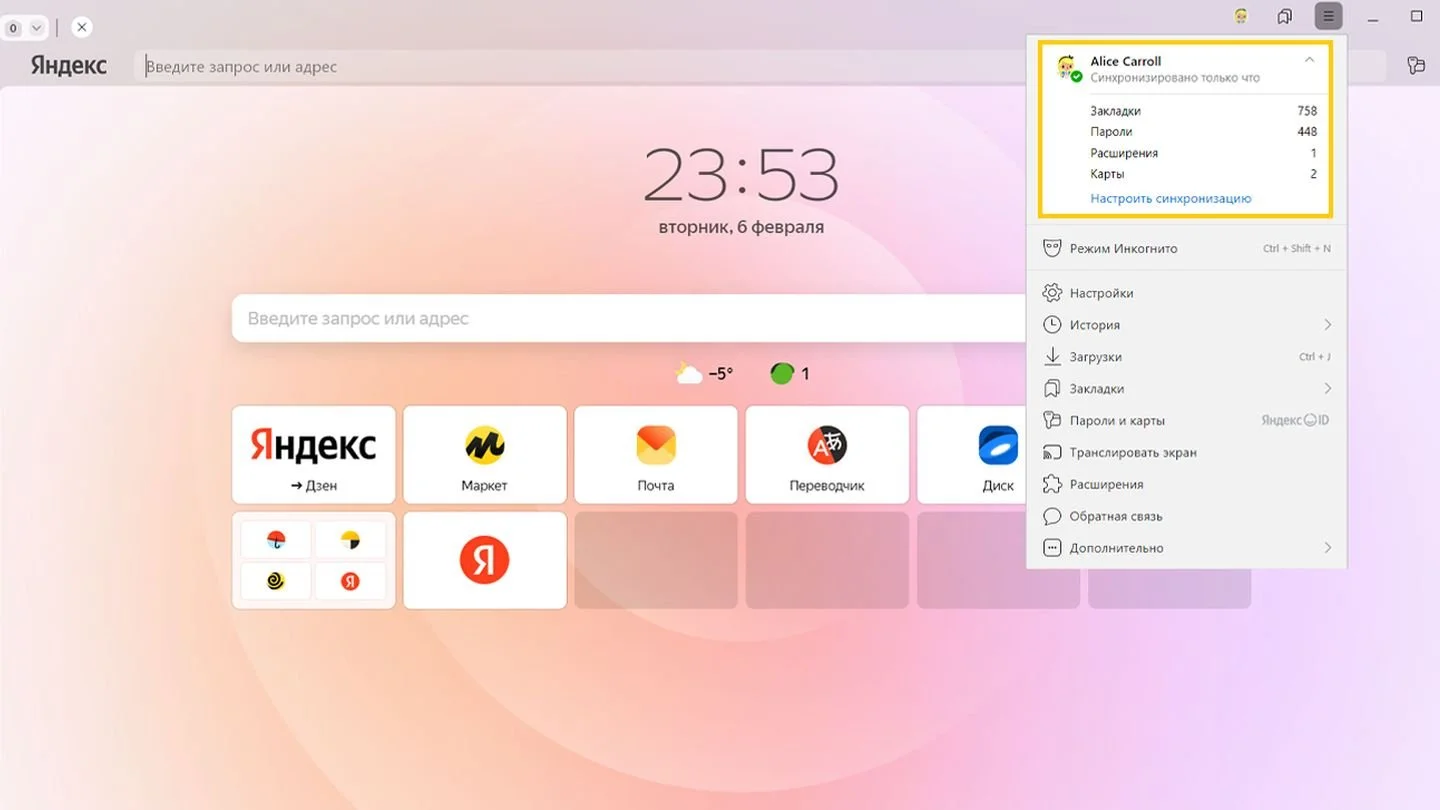Click the Yandex ID label
Image resolution: width=1440 pixels, height=810 pixels.
[1295, 421]
